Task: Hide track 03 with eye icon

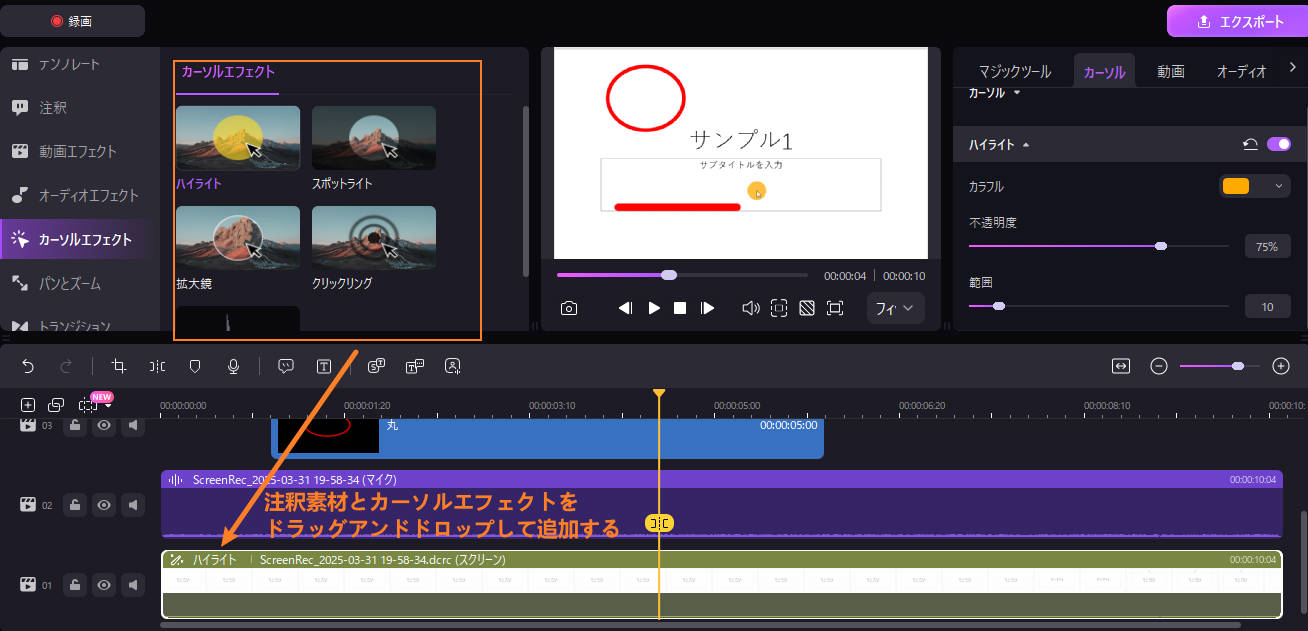Action: tap(104, 426)
